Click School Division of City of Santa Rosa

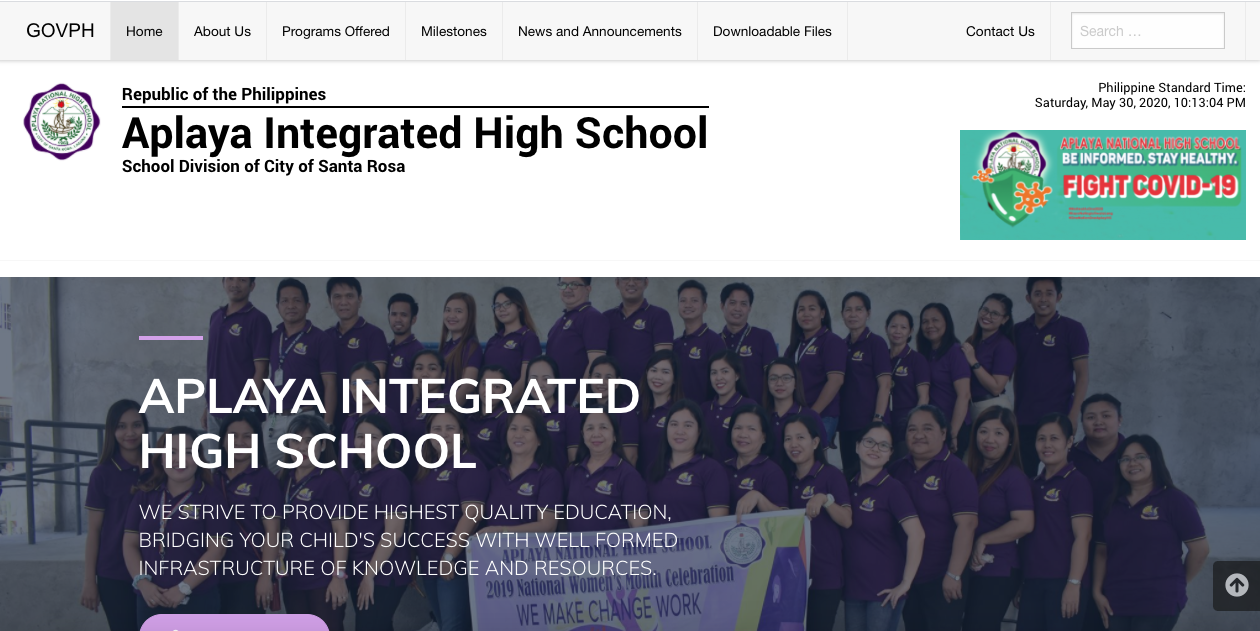[x=264, y=166]
